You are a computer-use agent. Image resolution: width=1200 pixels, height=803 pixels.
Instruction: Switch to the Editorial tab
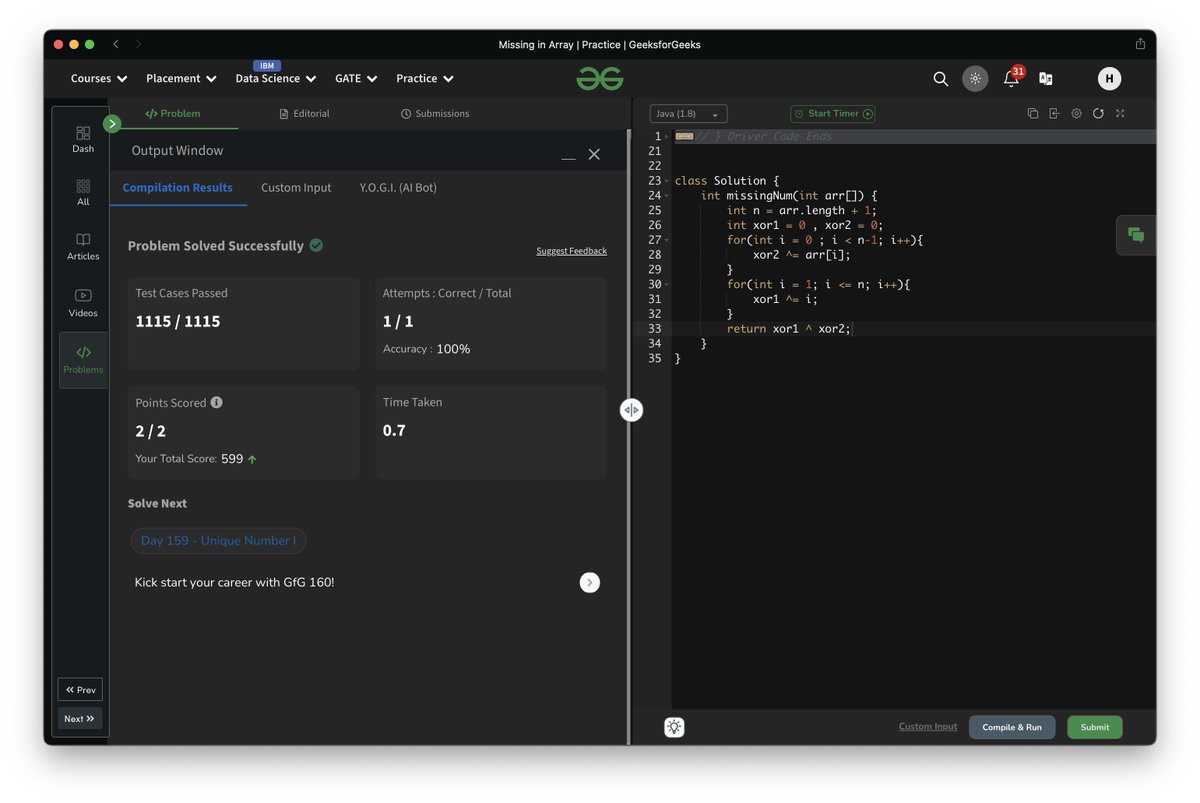(304, 114)
